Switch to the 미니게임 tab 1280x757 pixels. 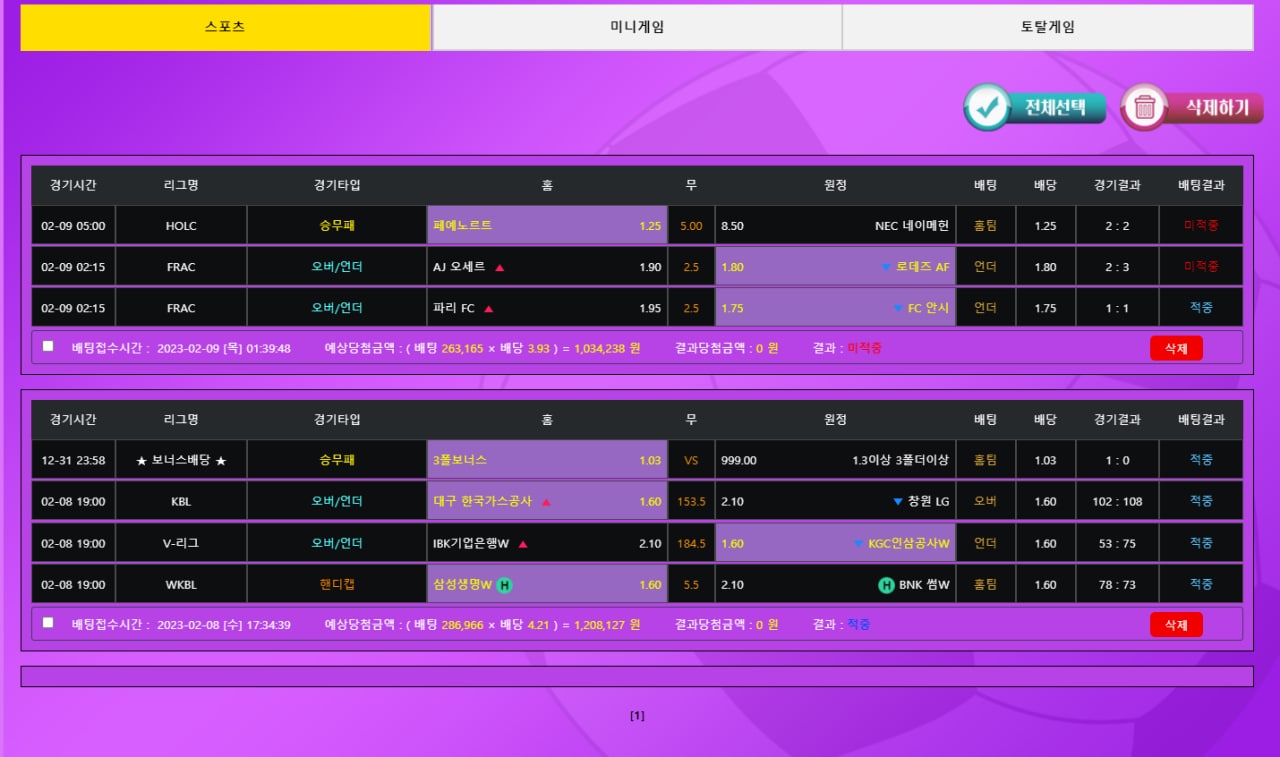pos(637,28)
